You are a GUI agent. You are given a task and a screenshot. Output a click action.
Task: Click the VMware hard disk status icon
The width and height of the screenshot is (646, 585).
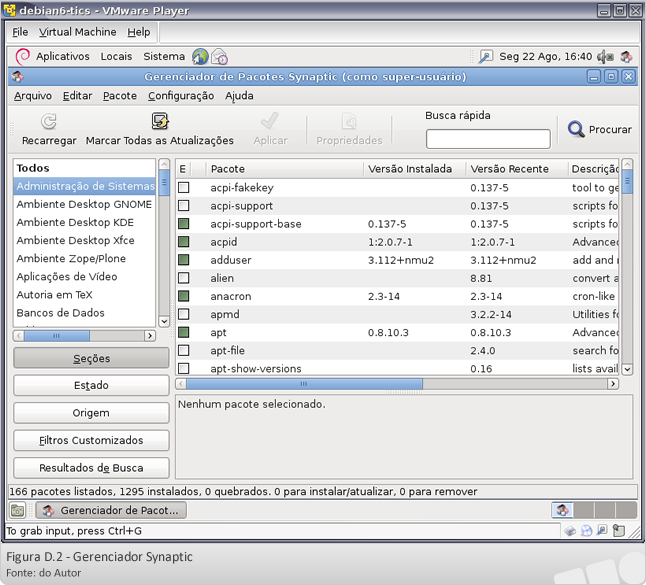[570, 531]
